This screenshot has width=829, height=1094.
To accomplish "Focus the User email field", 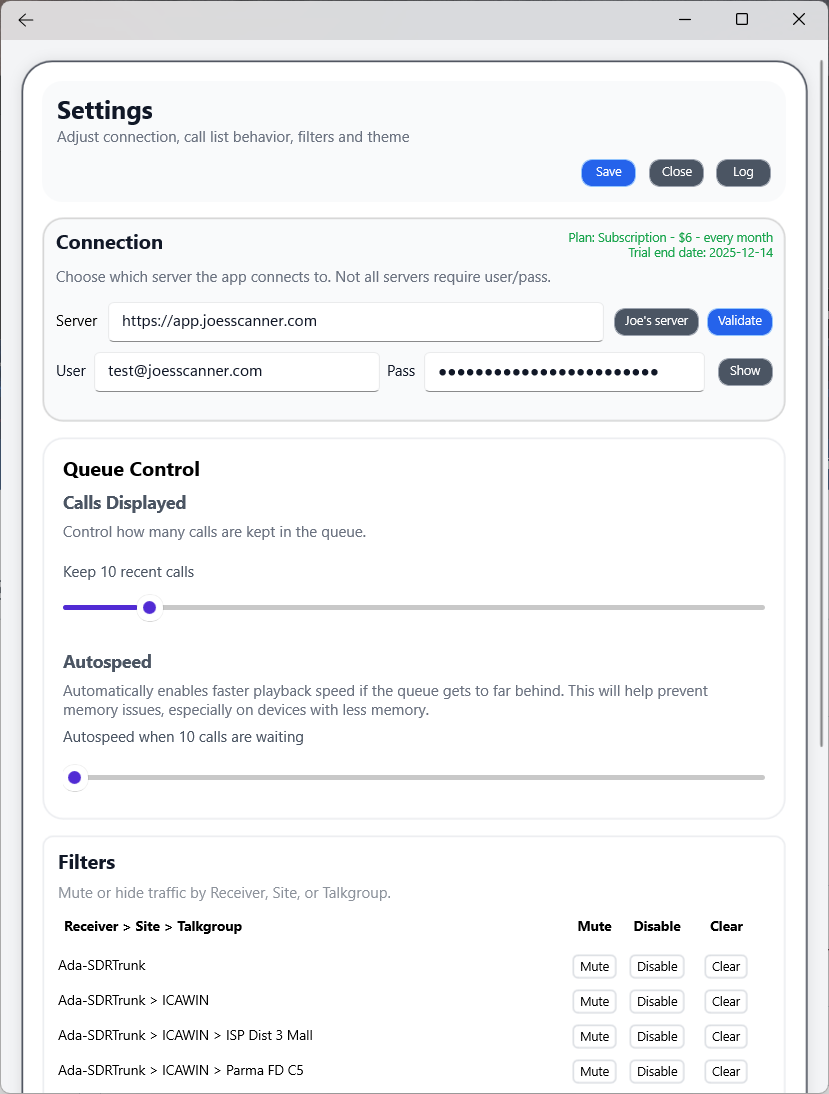I will click(237, 371).
